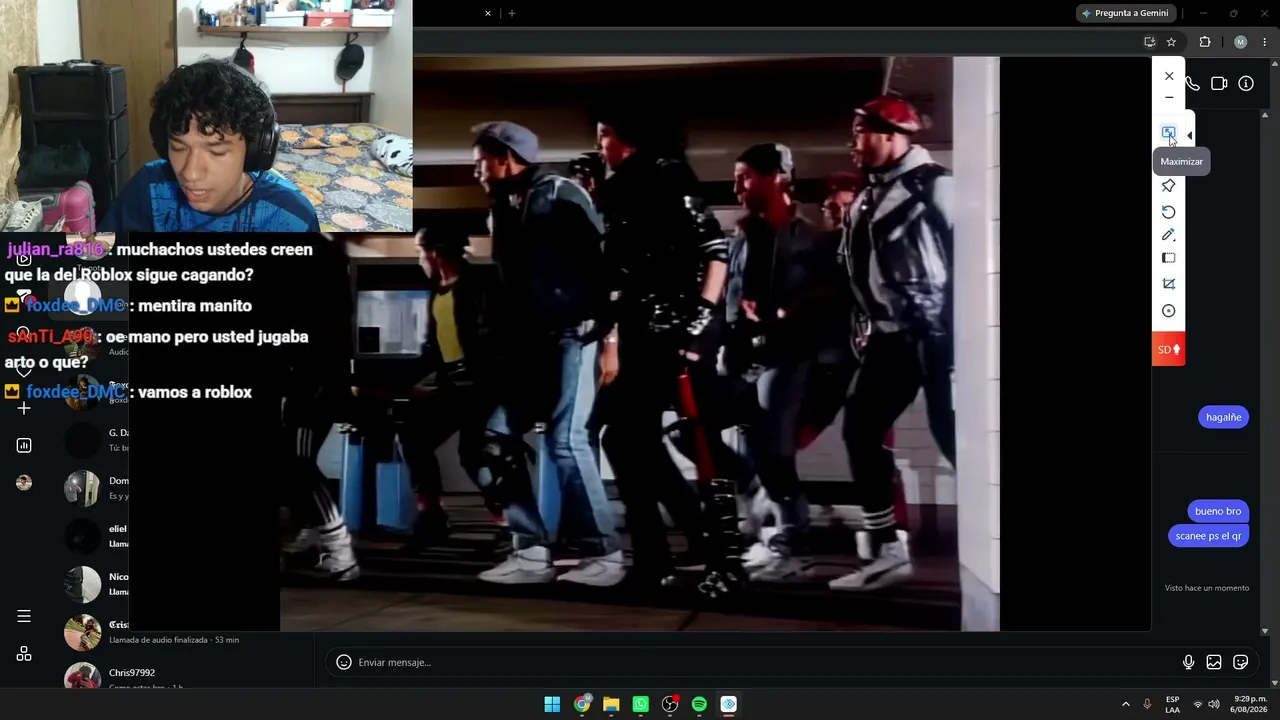
Task: Rotate the video with the circular arrow
Action: point(1168,212)
